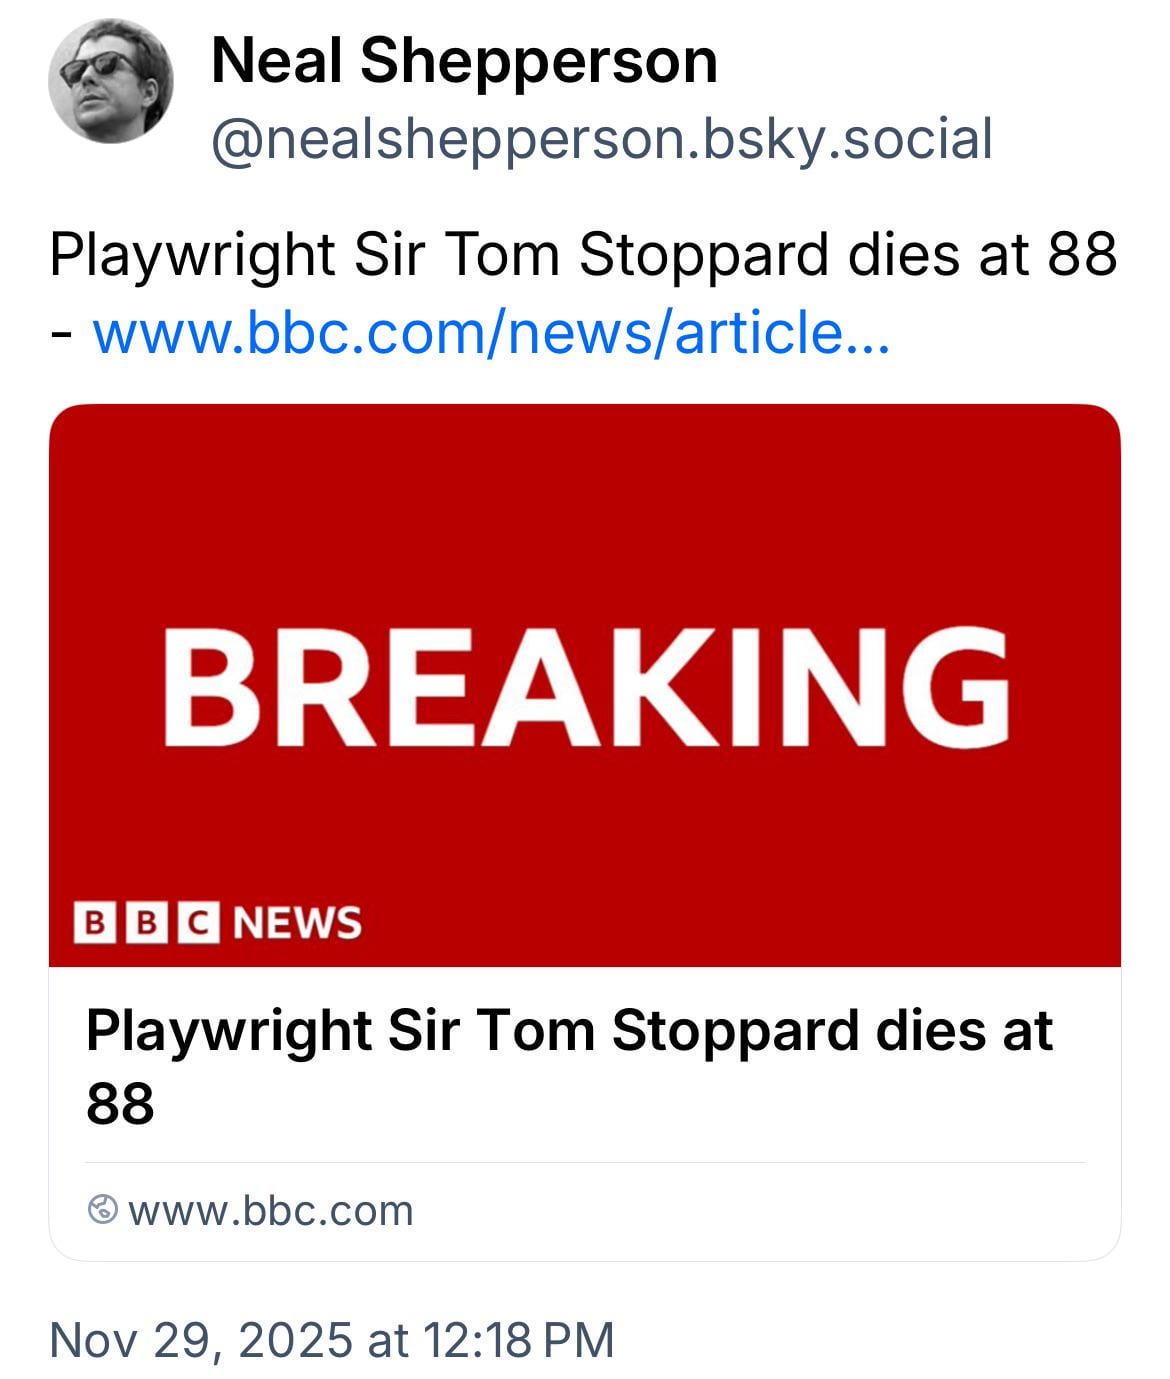The image size is (1170, 1379).
Task: Follow the blue www.bbc.com/news/article link
Action: click(x=490, y=332)
